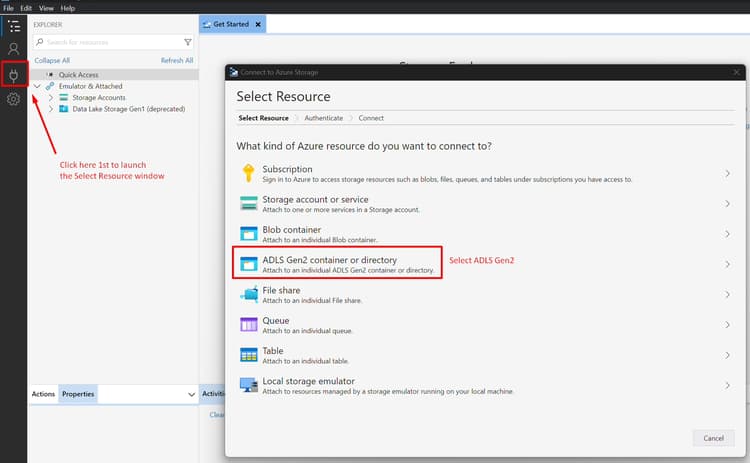Click the ADLS Gen2 container icon

pos(249,264)
